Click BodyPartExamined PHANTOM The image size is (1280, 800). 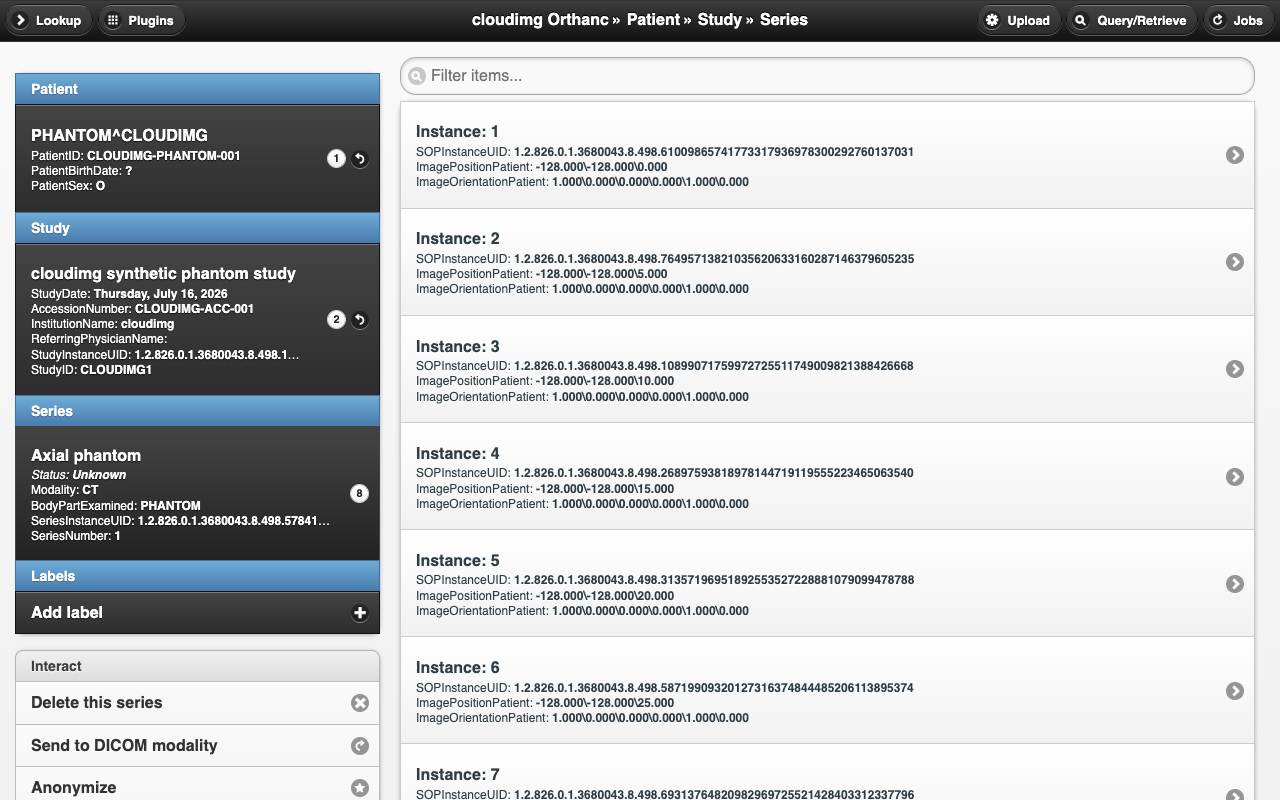116,506
